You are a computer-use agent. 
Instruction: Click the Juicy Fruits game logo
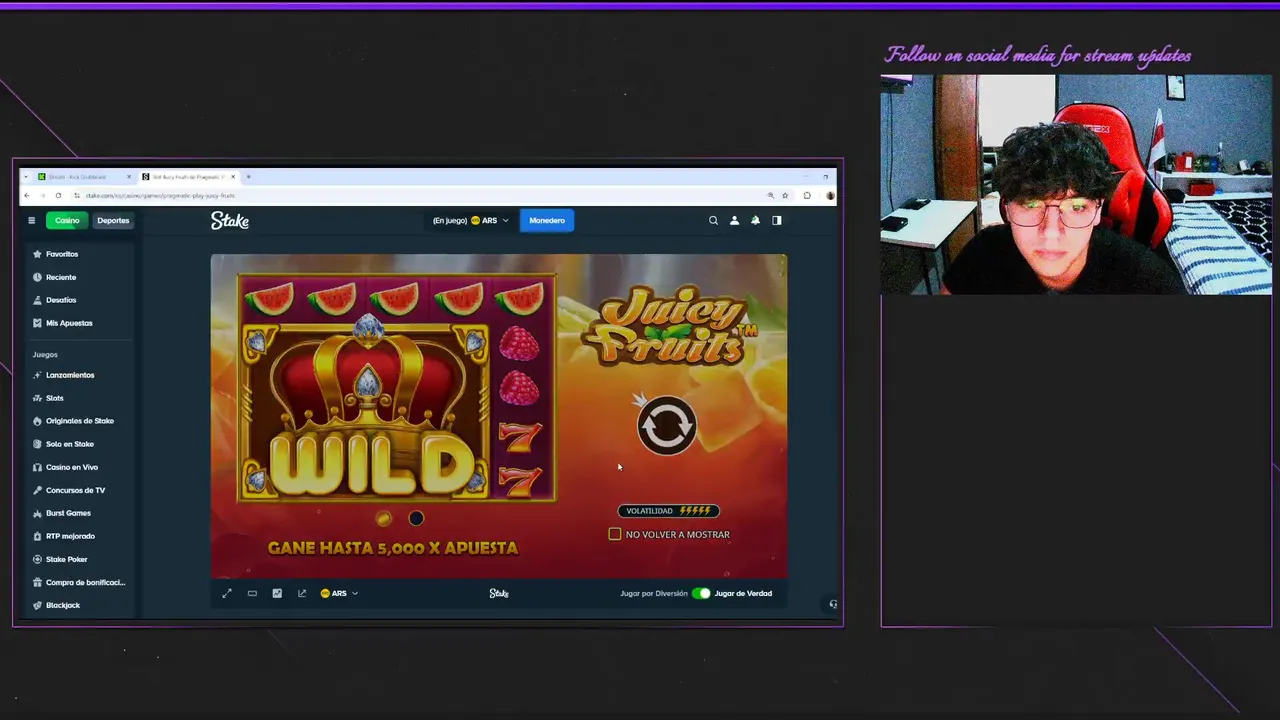coord(668,327)
